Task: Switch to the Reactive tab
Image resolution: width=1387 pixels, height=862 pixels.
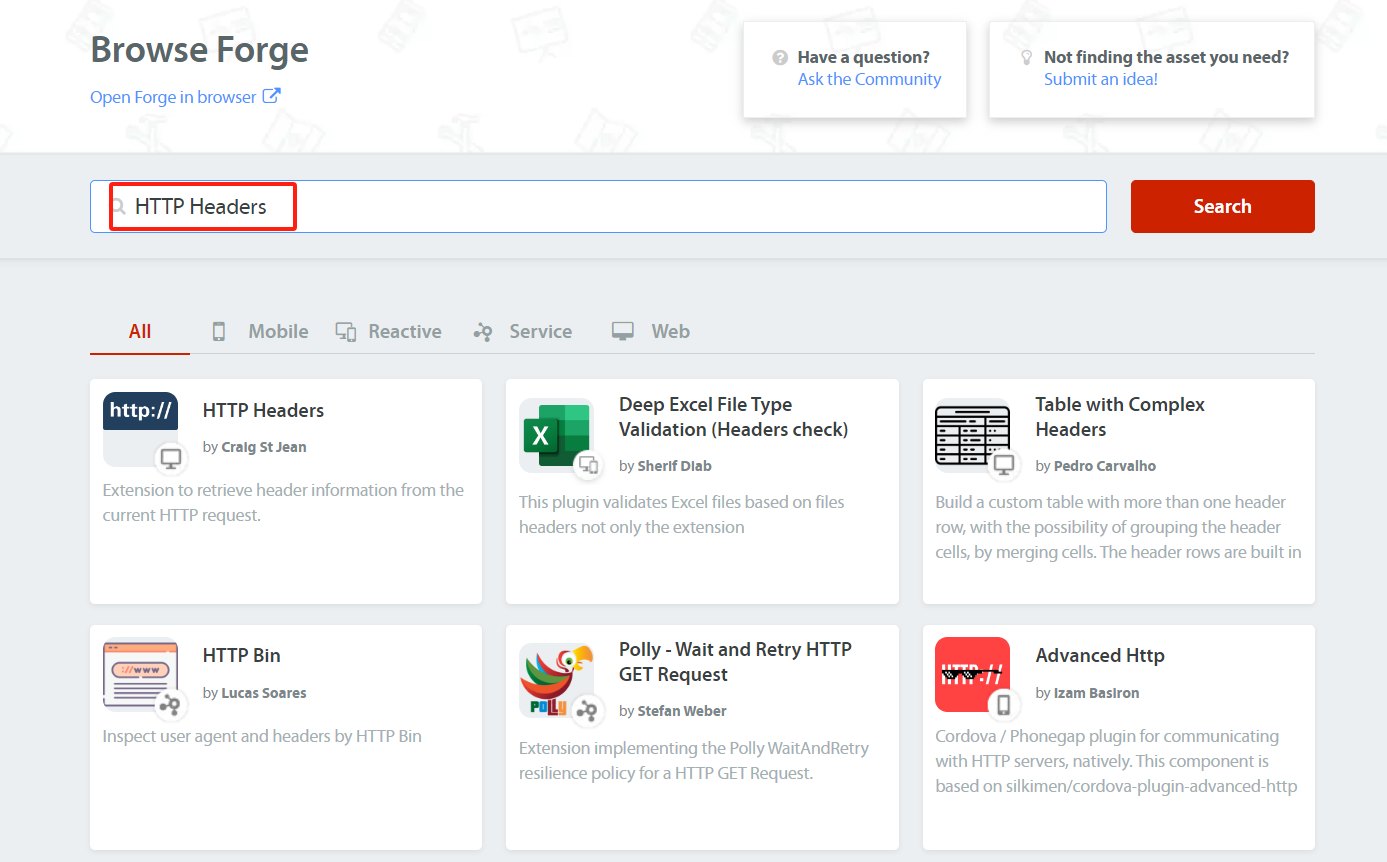Action: pos(388,331)
